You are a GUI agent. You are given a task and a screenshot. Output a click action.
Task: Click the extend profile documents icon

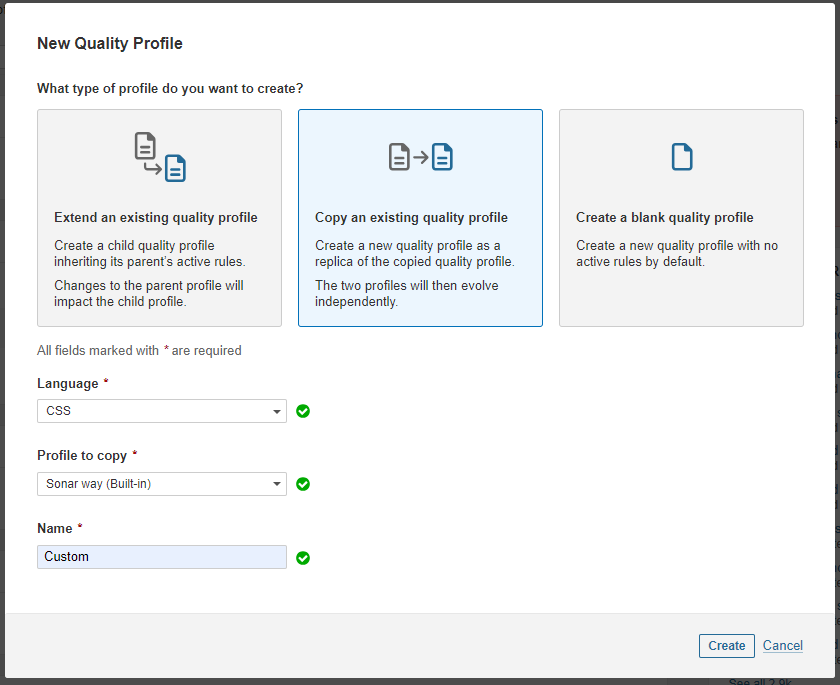pos(160,157)
